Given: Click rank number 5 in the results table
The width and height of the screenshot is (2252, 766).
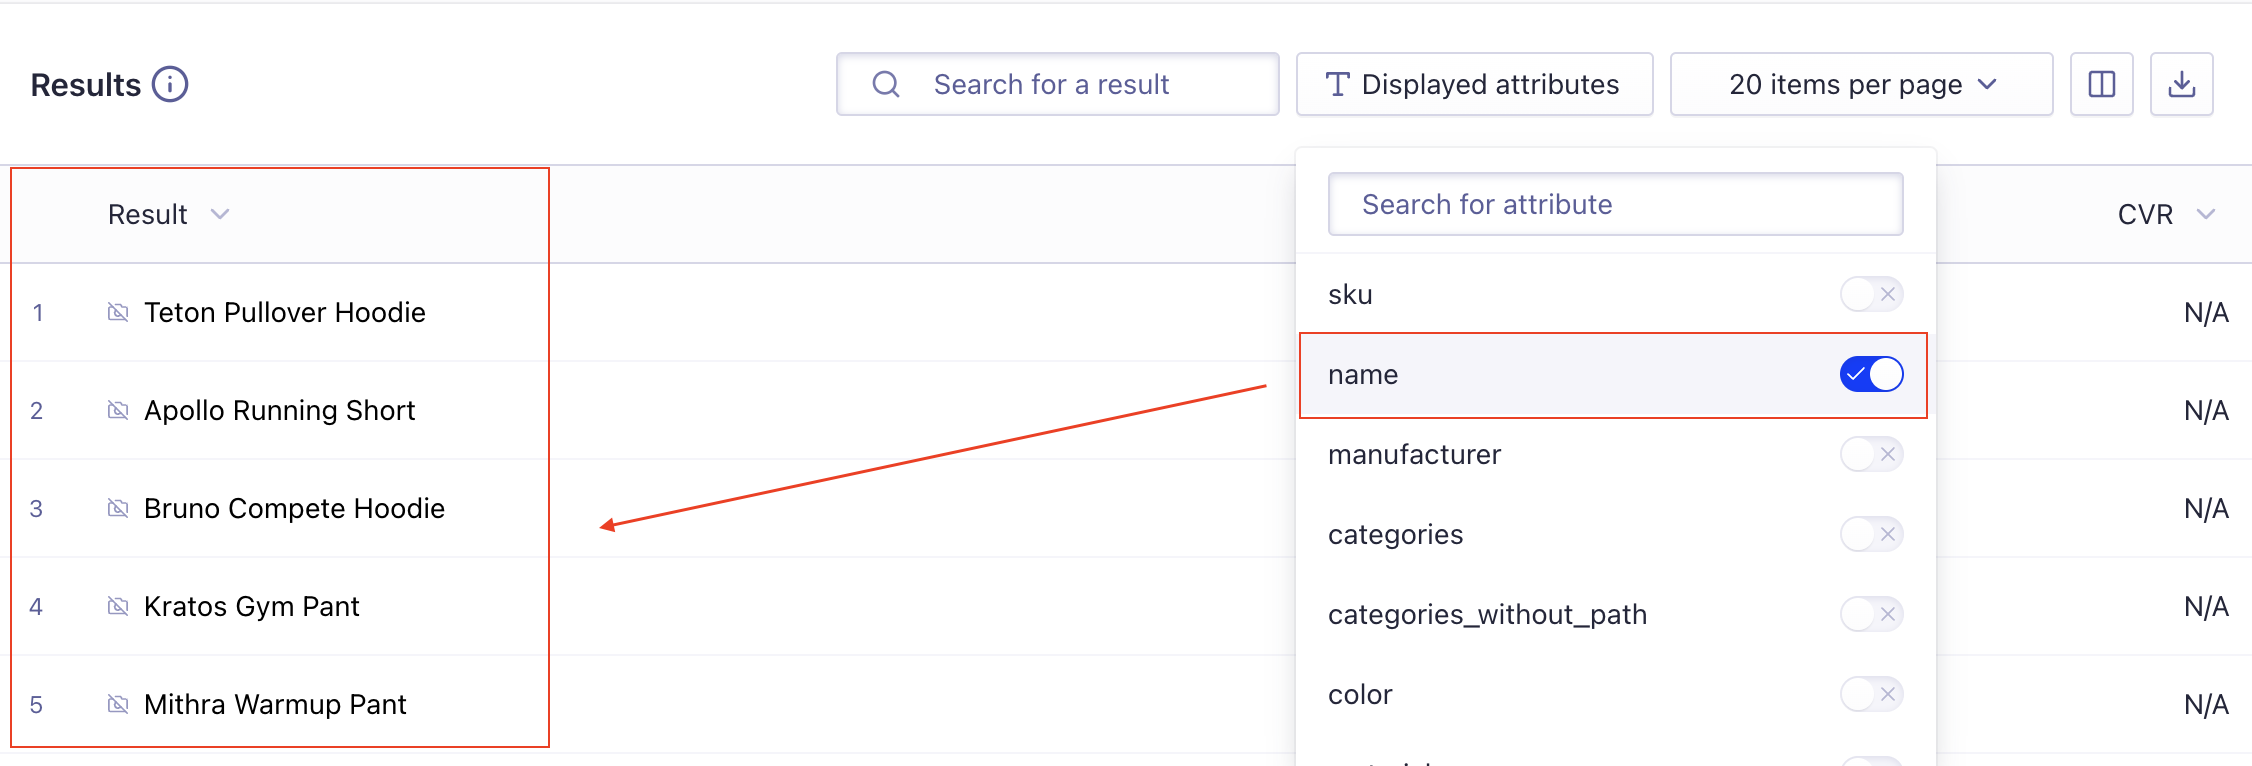Looking at the screenshot, I should tap(37, 705).
